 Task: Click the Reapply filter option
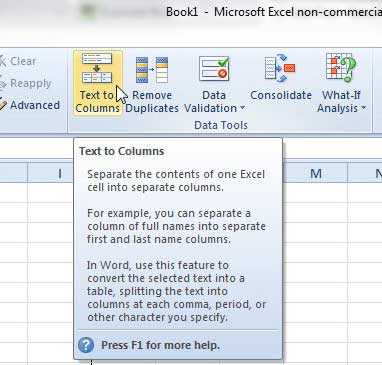point(26,83)
